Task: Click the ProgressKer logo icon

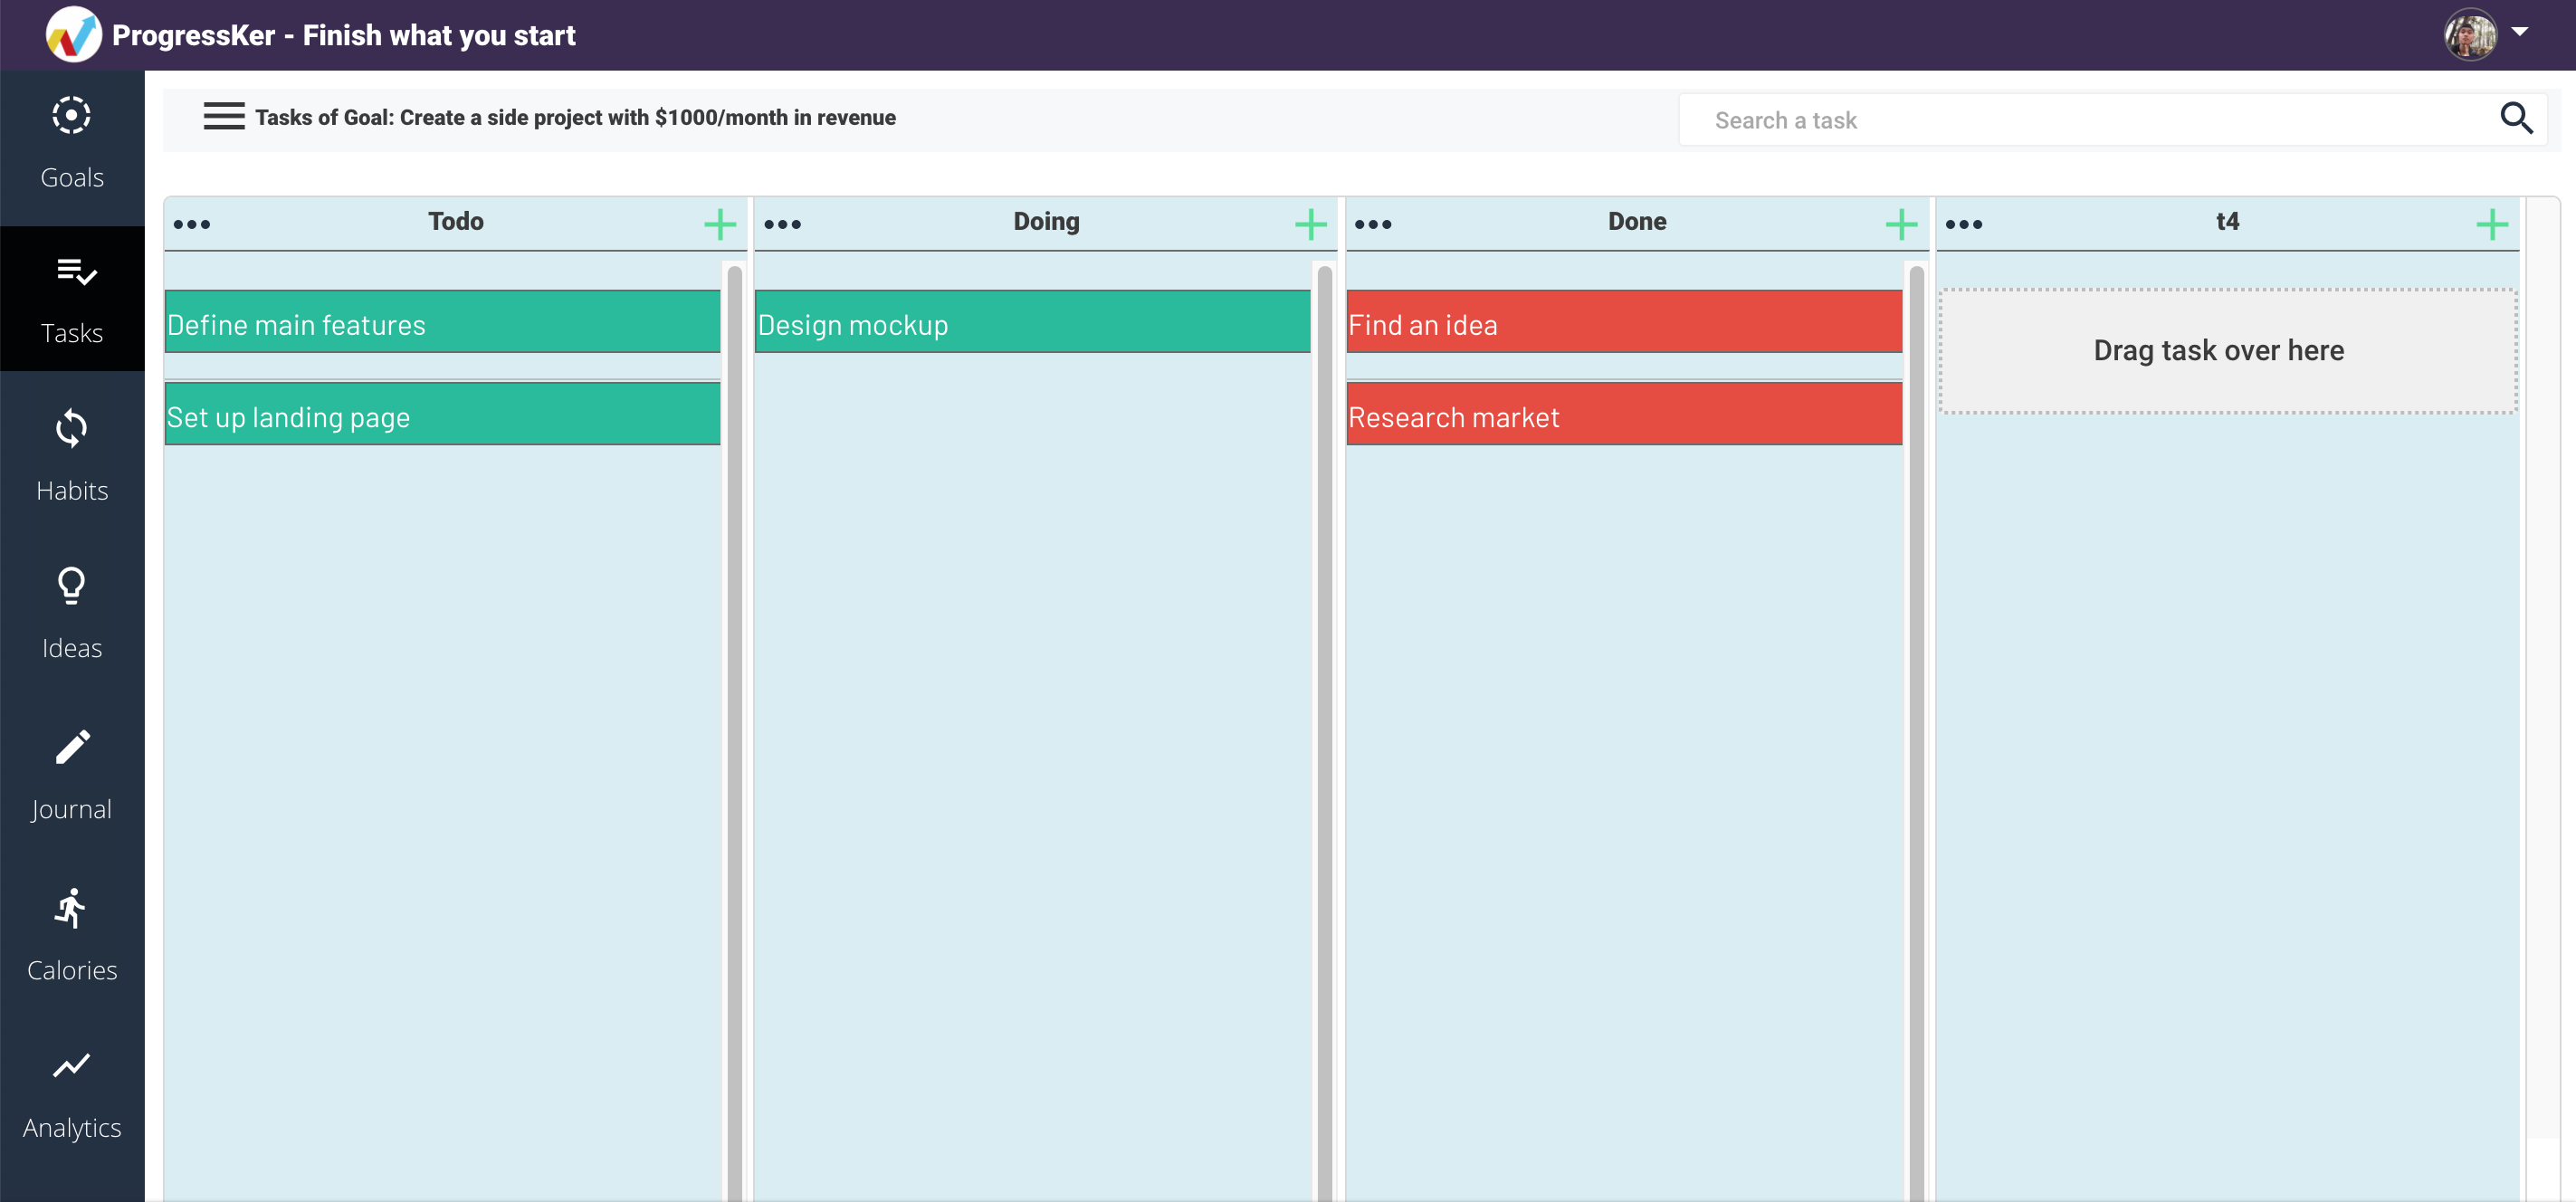Action: [x=73, y=35]
